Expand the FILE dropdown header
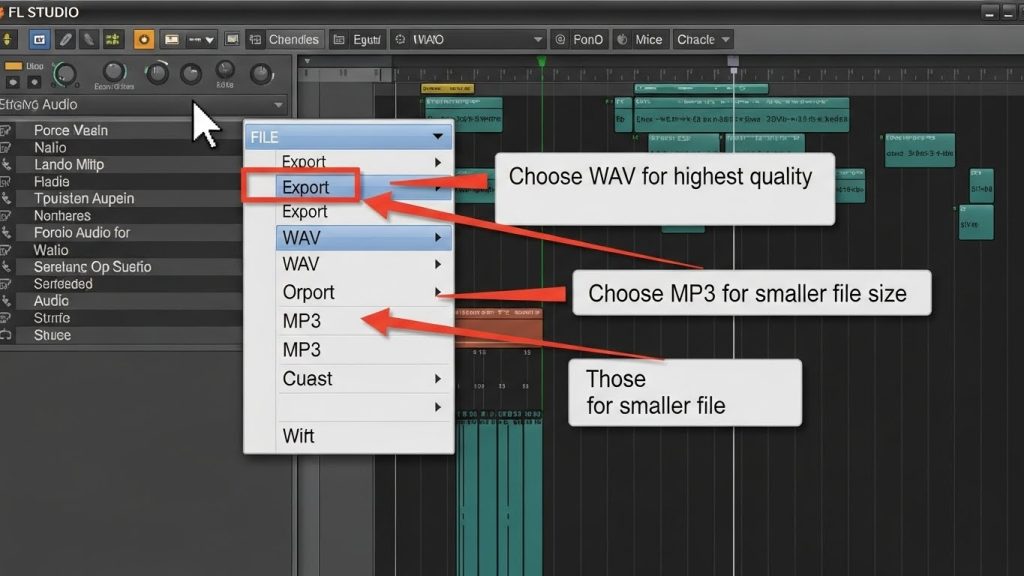This screenshot has height=576, width=1024. coord(348,136)
